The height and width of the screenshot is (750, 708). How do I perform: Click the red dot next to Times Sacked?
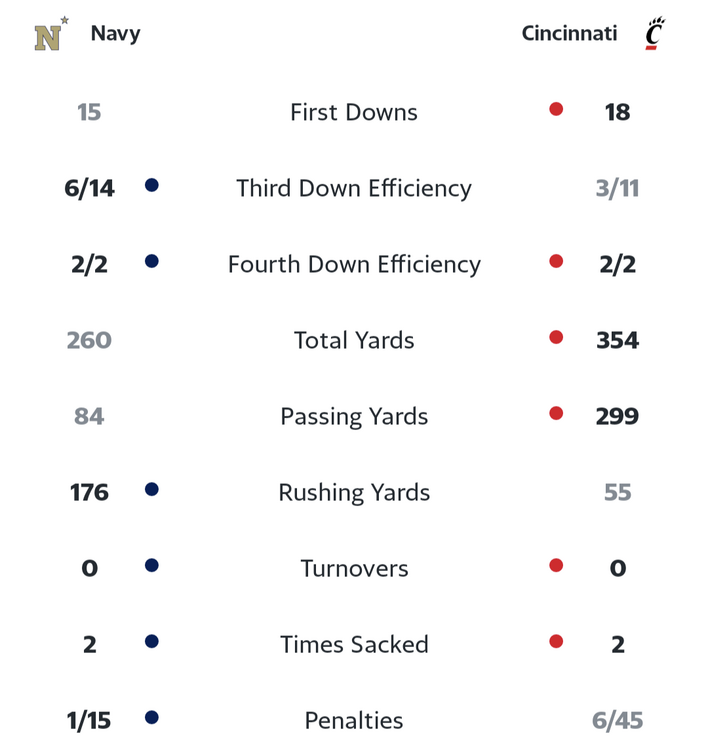point(556,641)
